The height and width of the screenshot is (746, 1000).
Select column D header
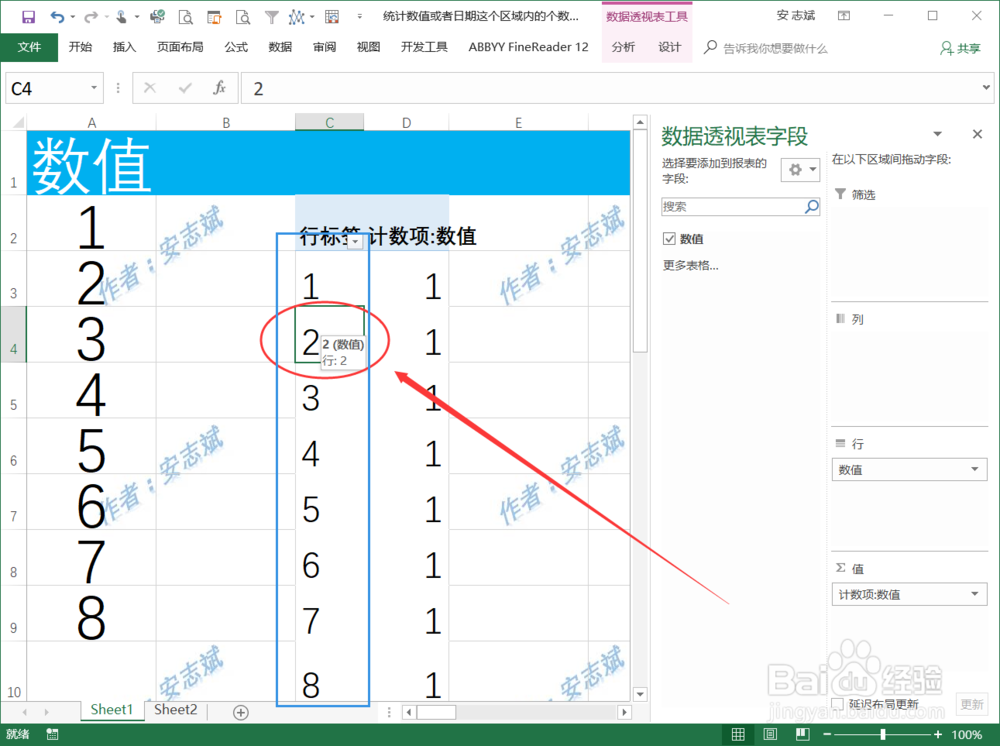point(406,122)
